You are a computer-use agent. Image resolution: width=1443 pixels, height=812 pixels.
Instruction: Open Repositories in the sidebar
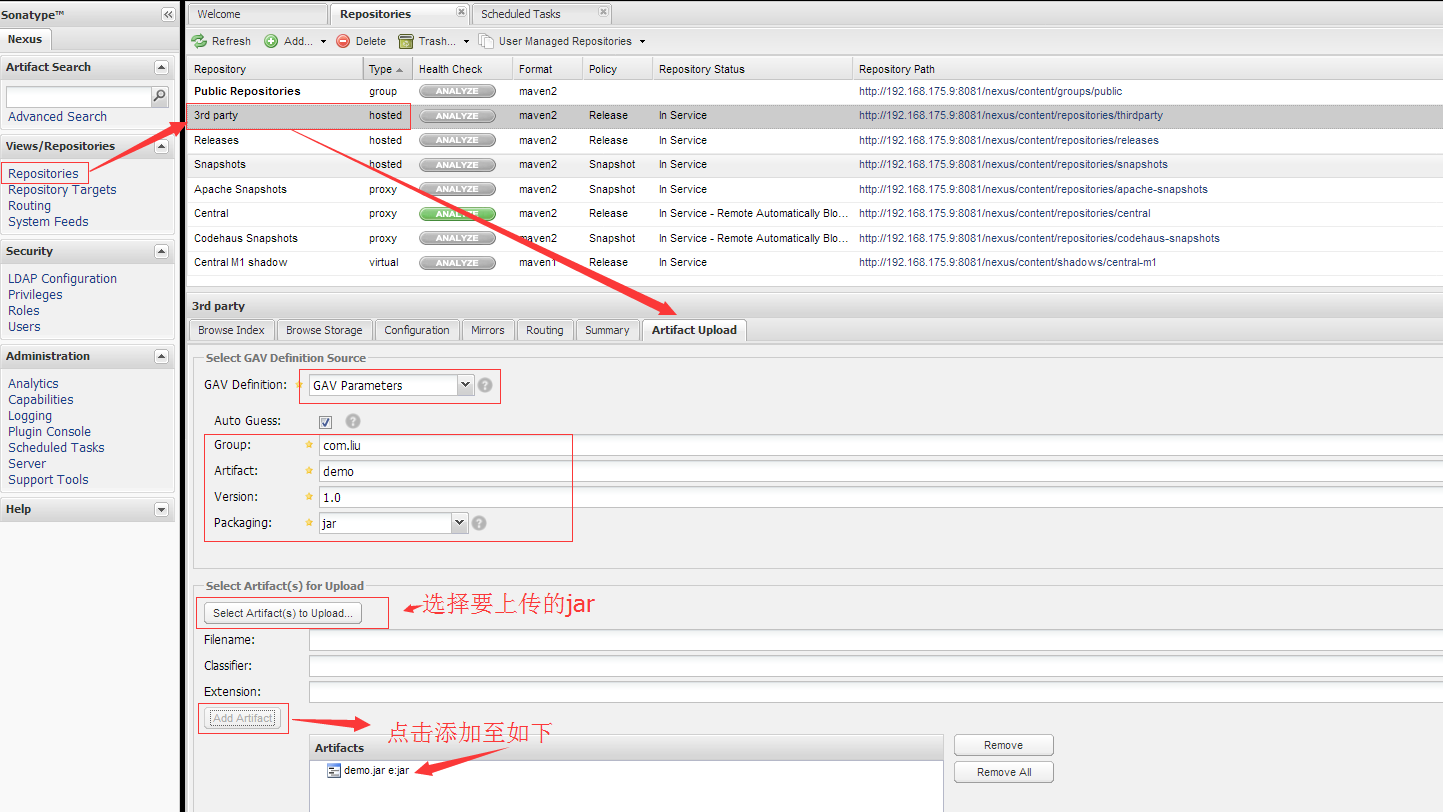pos(43,174)
